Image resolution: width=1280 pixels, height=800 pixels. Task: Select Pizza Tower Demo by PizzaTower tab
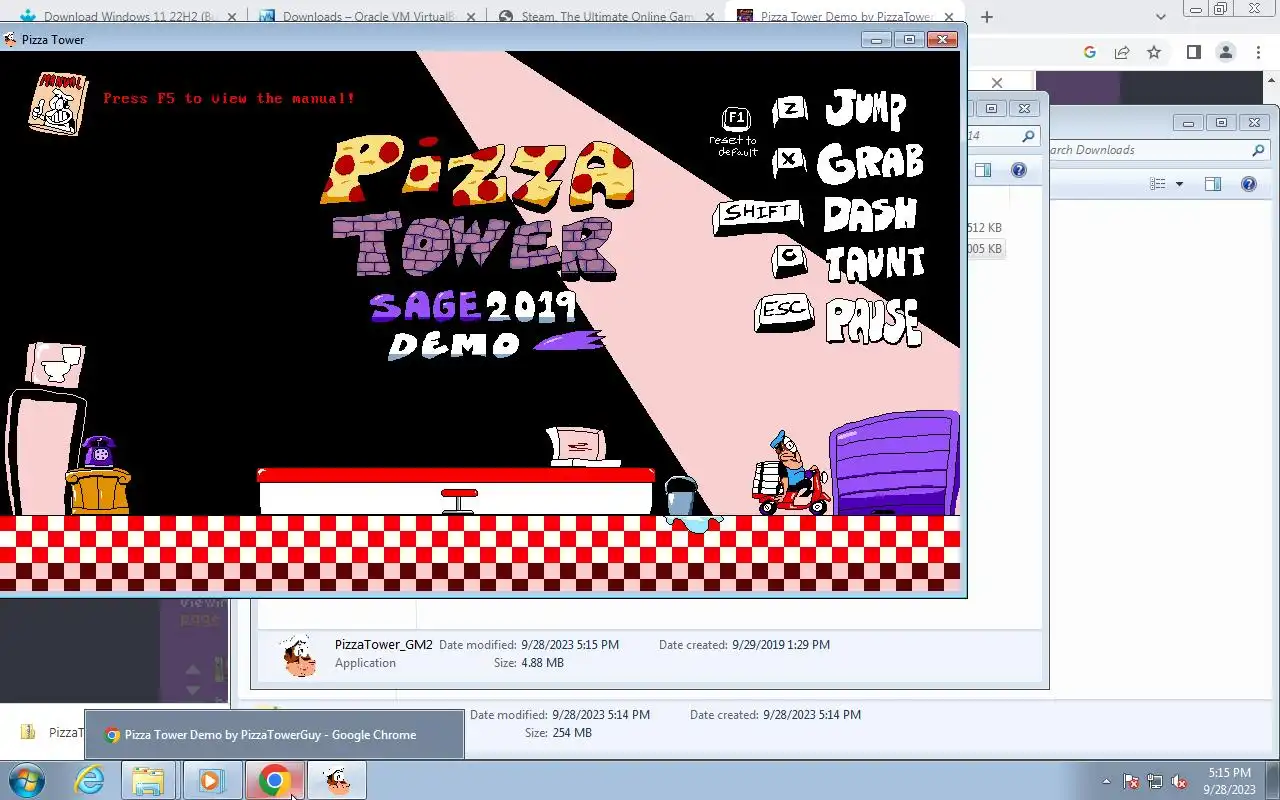tap(845, 17)
